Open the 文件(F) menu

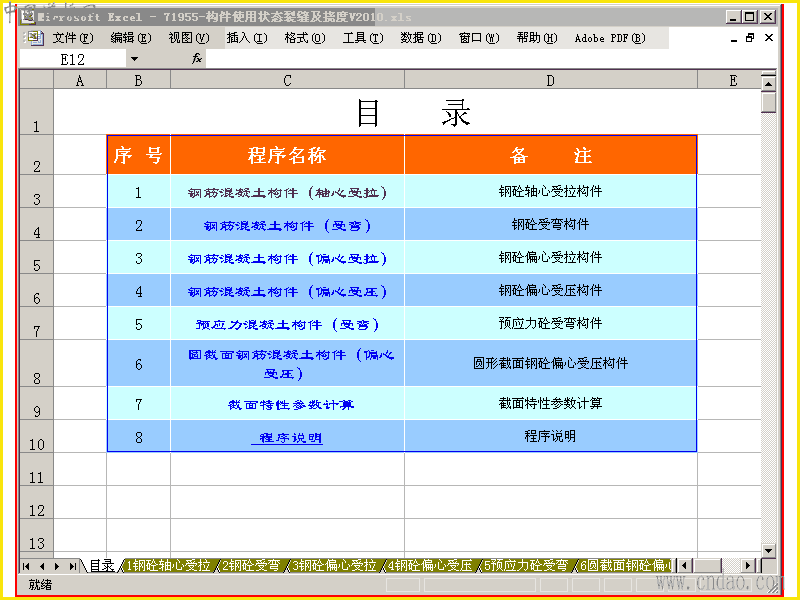(73, 38)
